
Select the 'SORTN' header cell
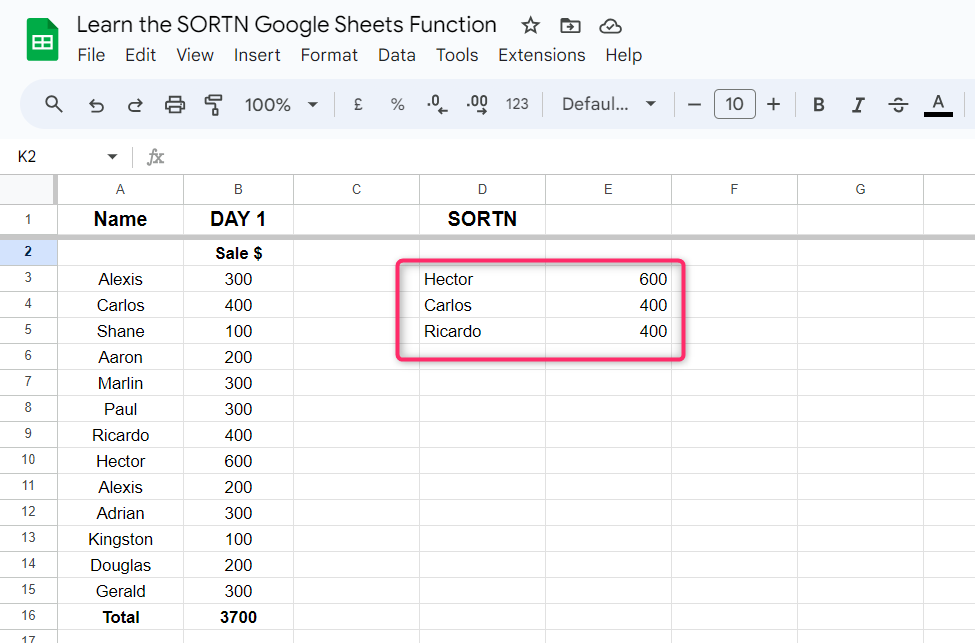[483, 220]
